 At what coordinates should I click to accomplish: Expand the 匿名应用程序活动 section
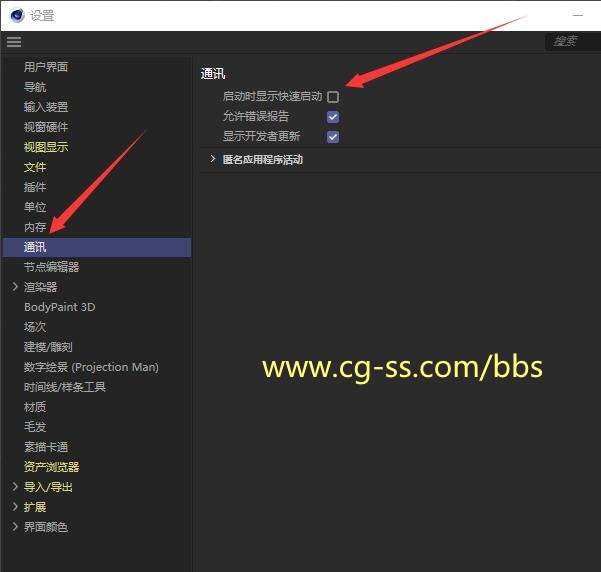pos(213,159)
